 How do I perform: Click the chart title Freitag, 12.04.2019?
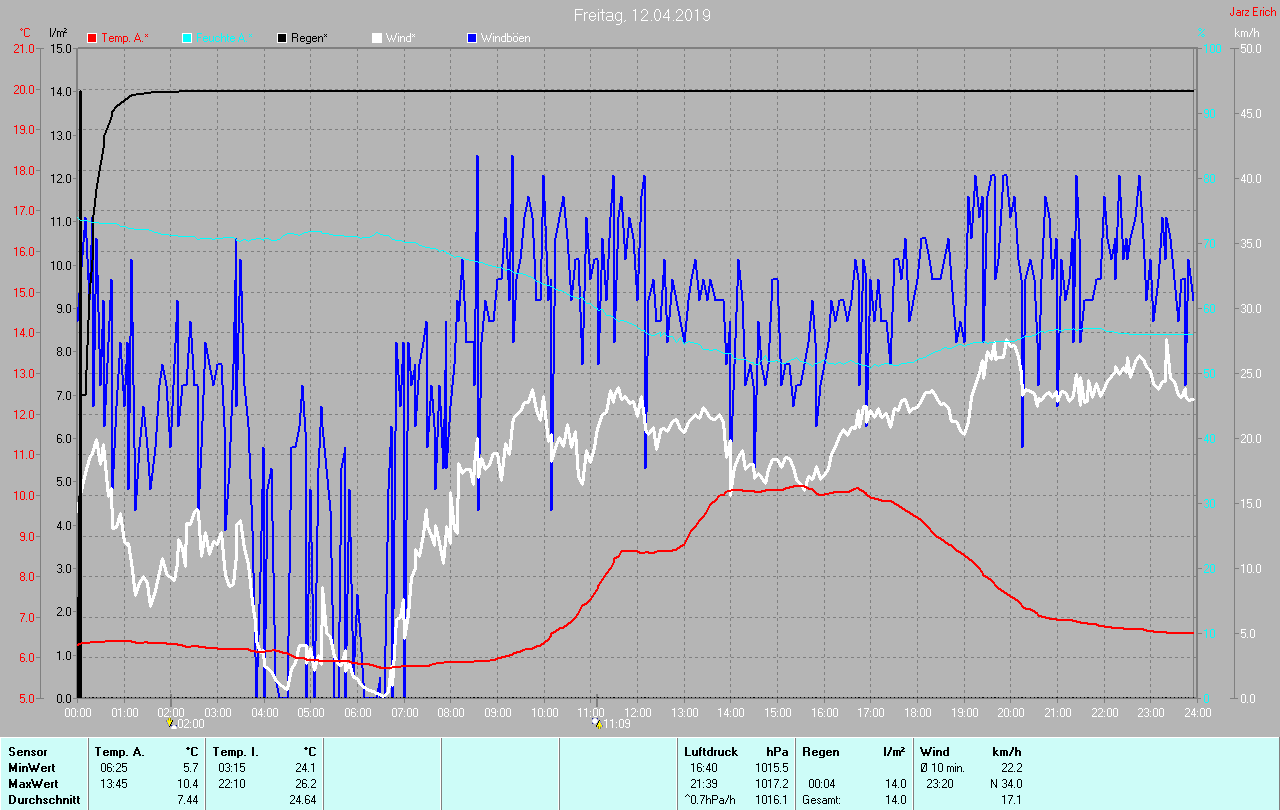point(642,15)
